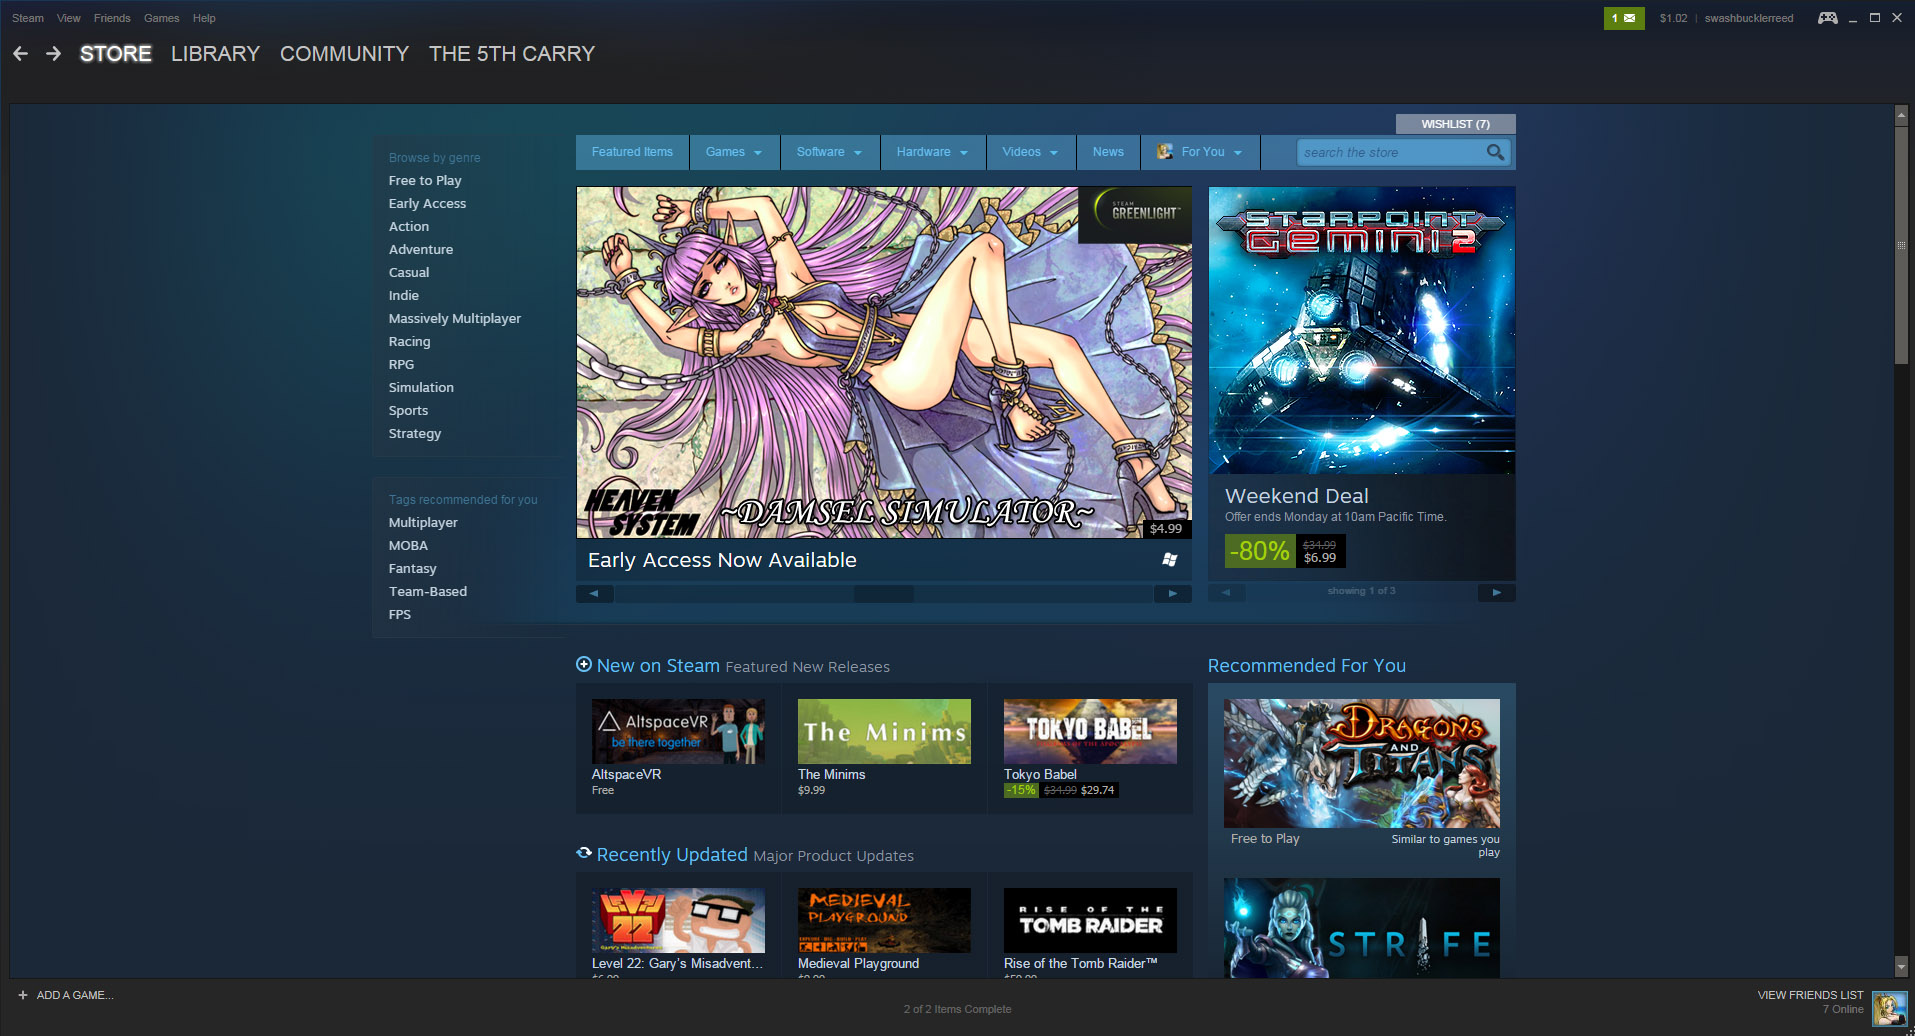Open the View menu
1915x1036 pixels.
[69, 18]
